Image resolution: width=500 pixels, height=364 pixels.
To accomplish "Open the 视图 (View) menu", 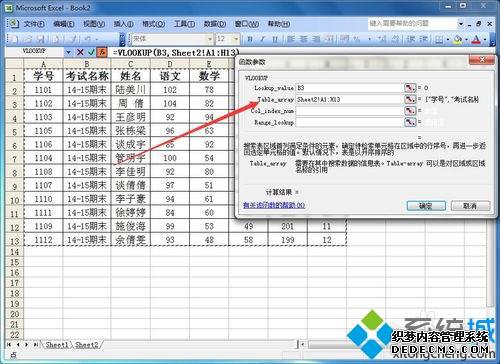I will tap(94, 24).
